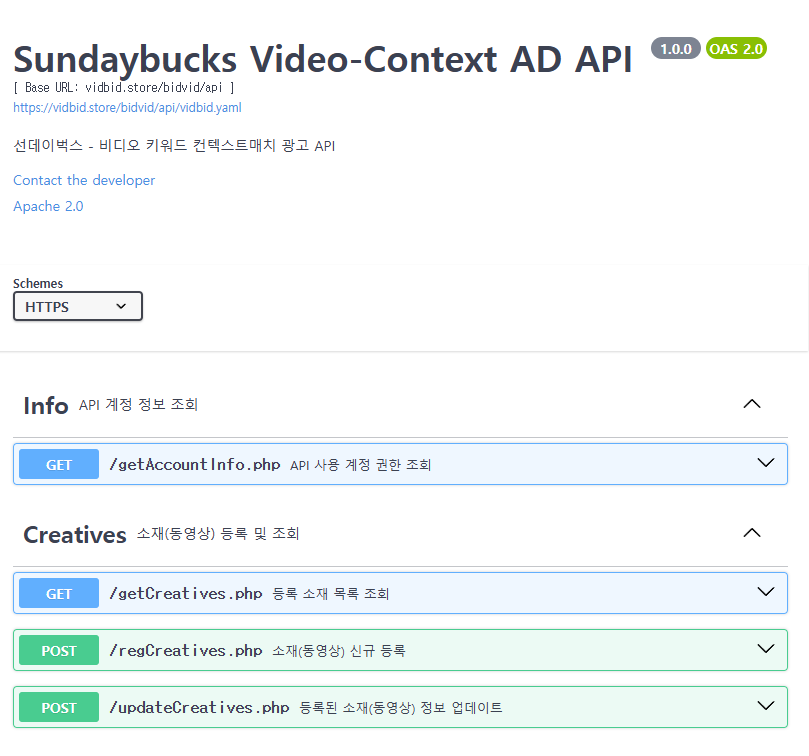Click the '소재(동영상) 신규 등록' description
The width and height of the screenshot is (809, 756).
pyautogui.click(x=338, y=651)
